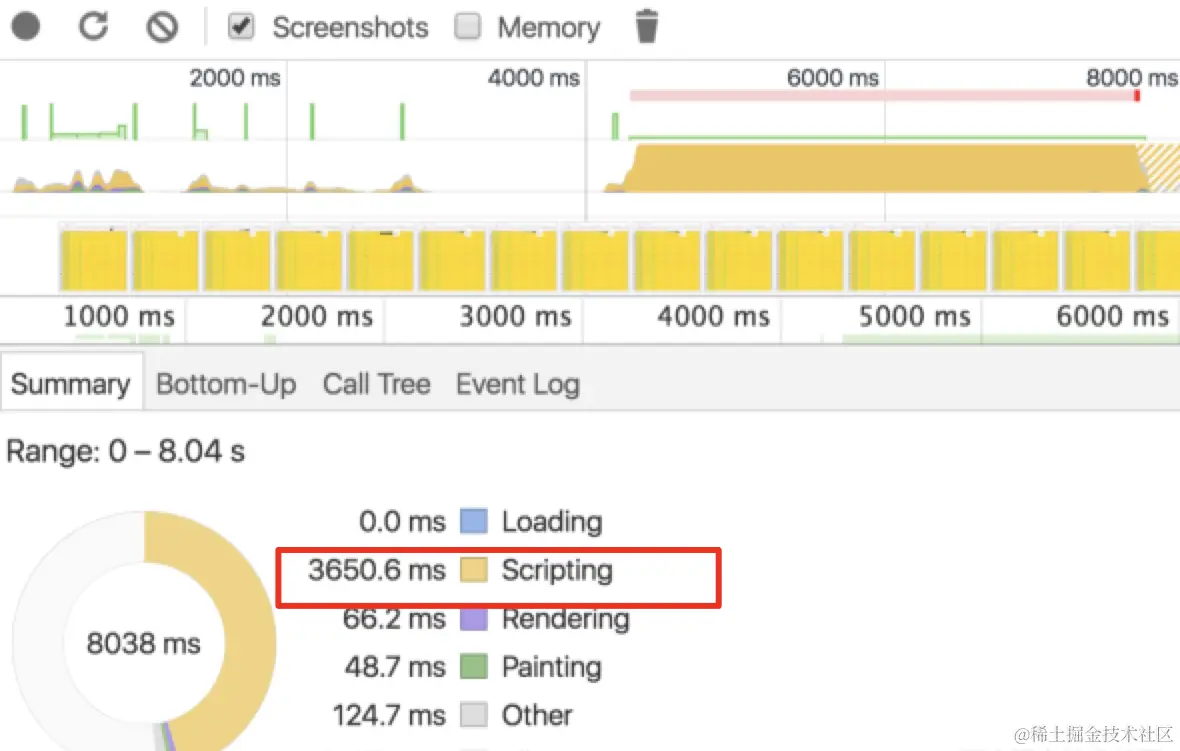Open the Call Tree tab
Image resolution: width=1180 pixels, height=751 pixels.
pyautogui.click(x=376, y=384)
